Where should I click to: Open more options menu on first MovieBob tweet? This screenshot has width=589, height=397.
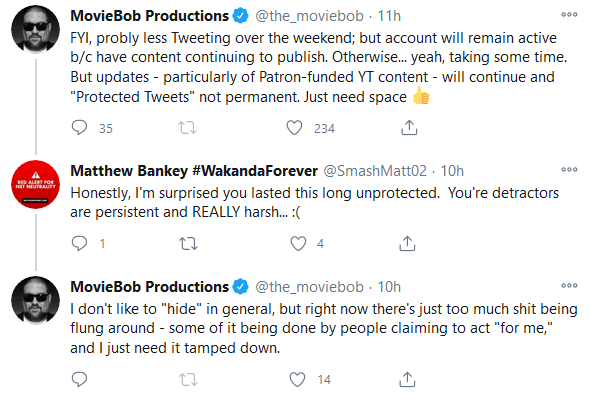pyautogui.click(x=569, y=15)
